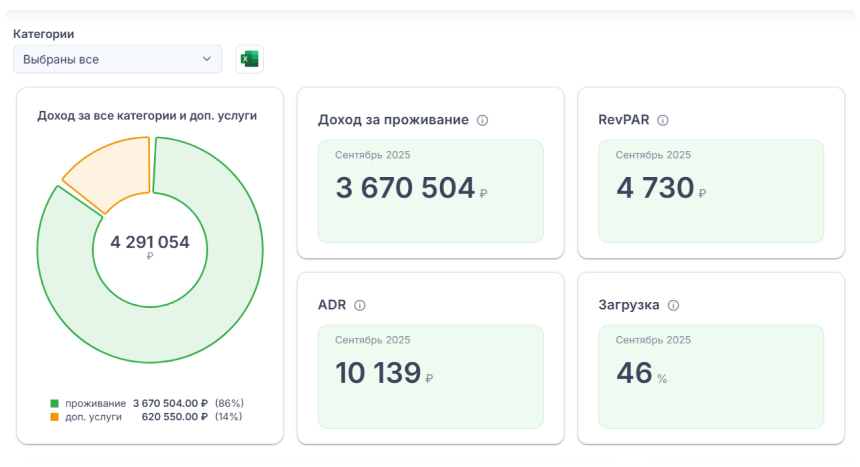Viewport: 860px width, 467px height.
Task: Click green legend square for проживание
Action: (54, 403)
